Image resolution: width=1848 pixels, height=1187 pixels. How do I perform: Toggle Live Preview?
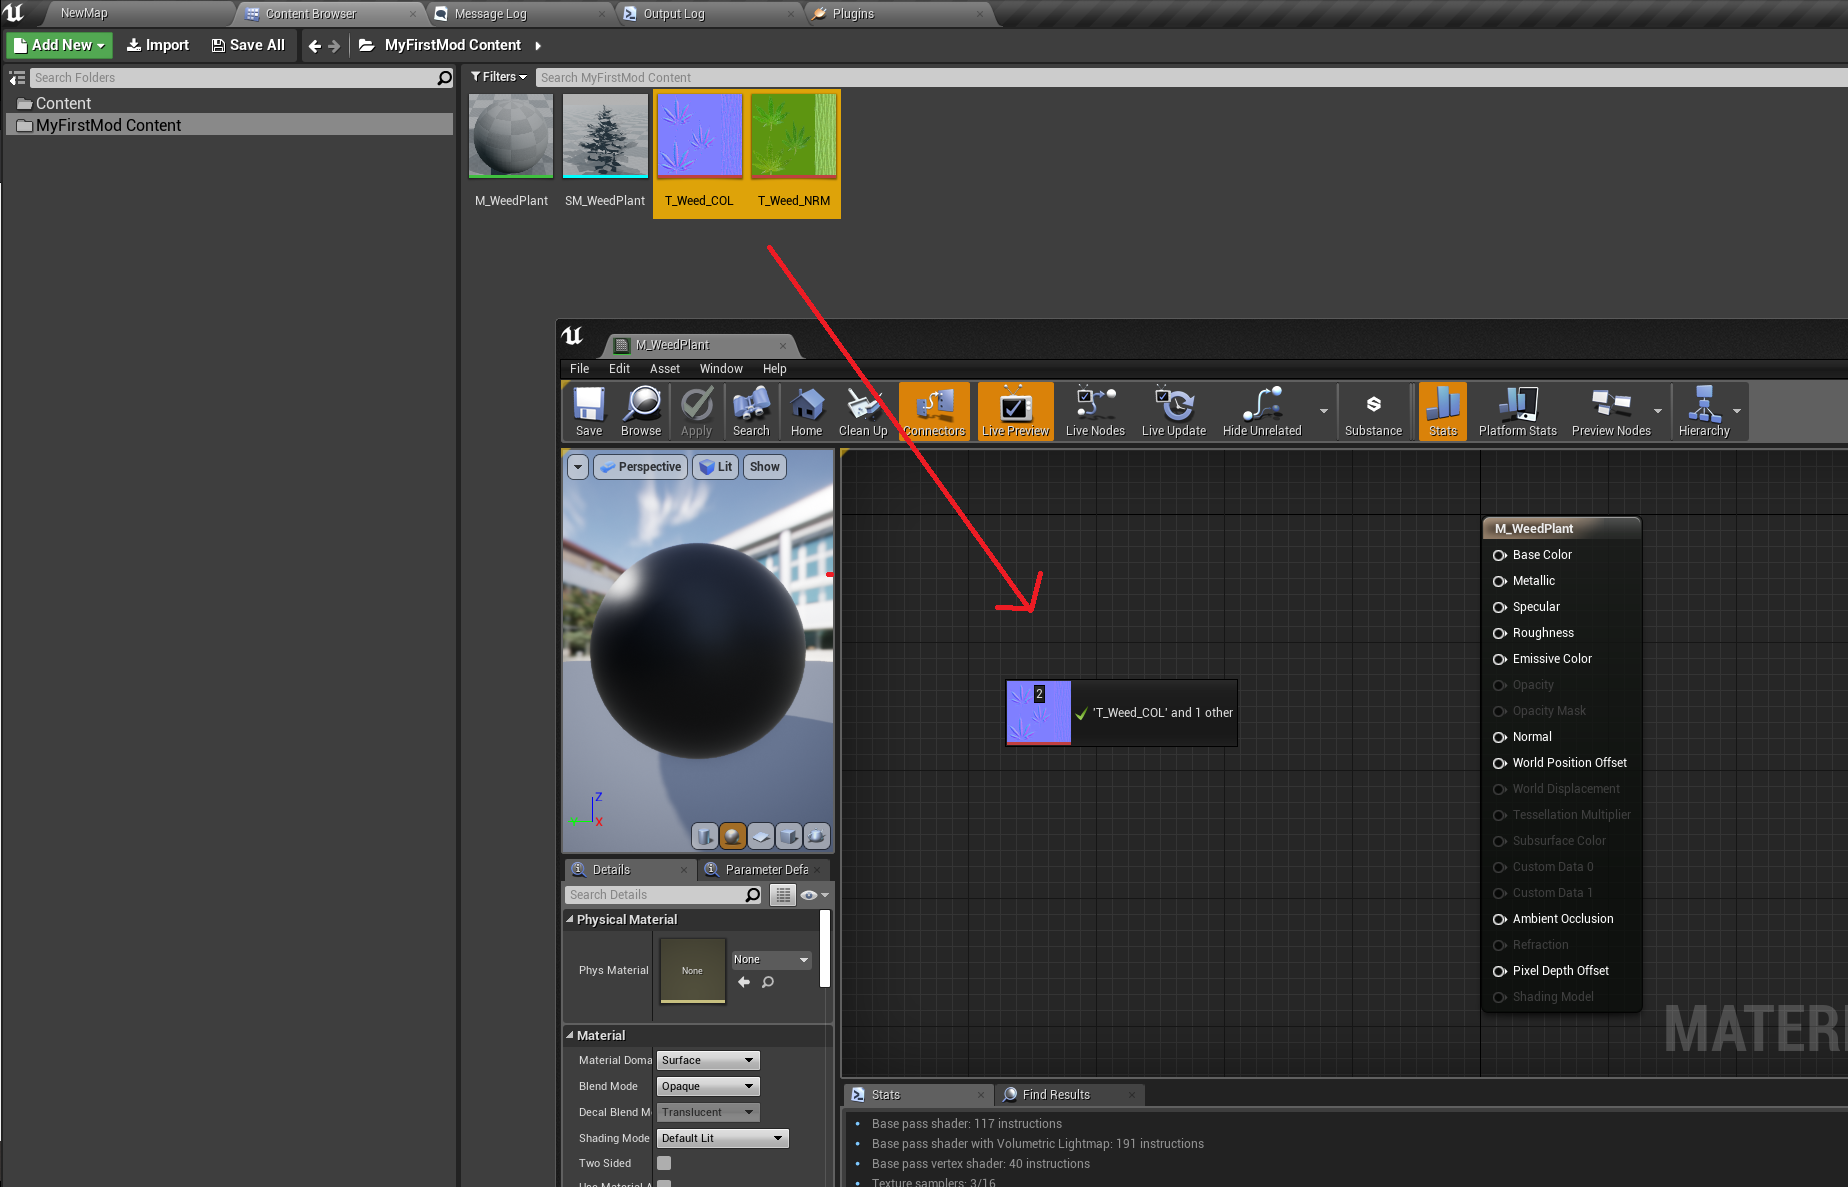coord(1015,411)
